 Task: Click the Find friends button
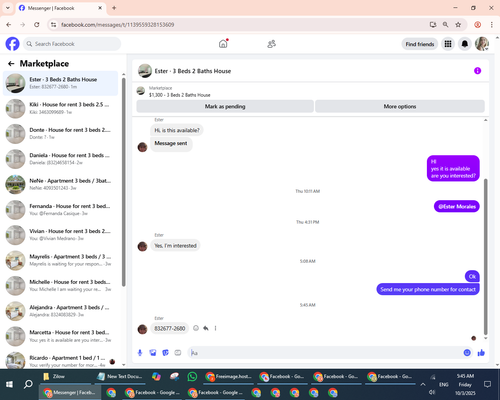(x=420, y=44)
